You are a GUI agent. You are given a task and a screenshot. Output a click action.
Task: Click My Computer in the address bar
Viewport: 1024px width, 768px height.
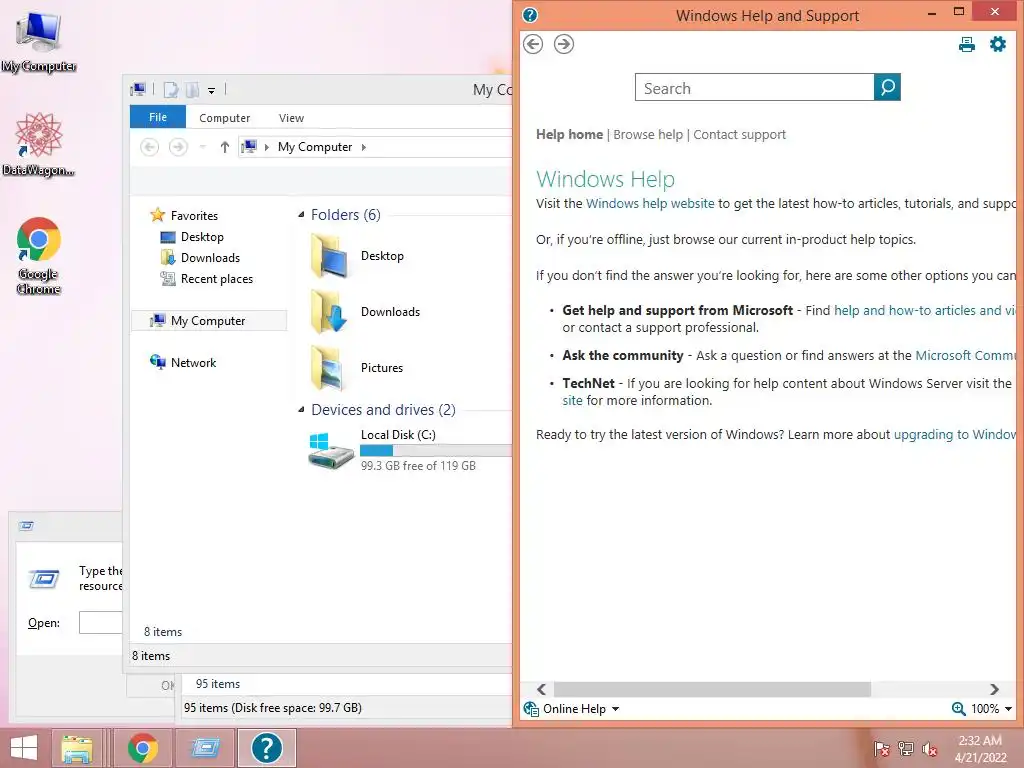coord(315,147)
